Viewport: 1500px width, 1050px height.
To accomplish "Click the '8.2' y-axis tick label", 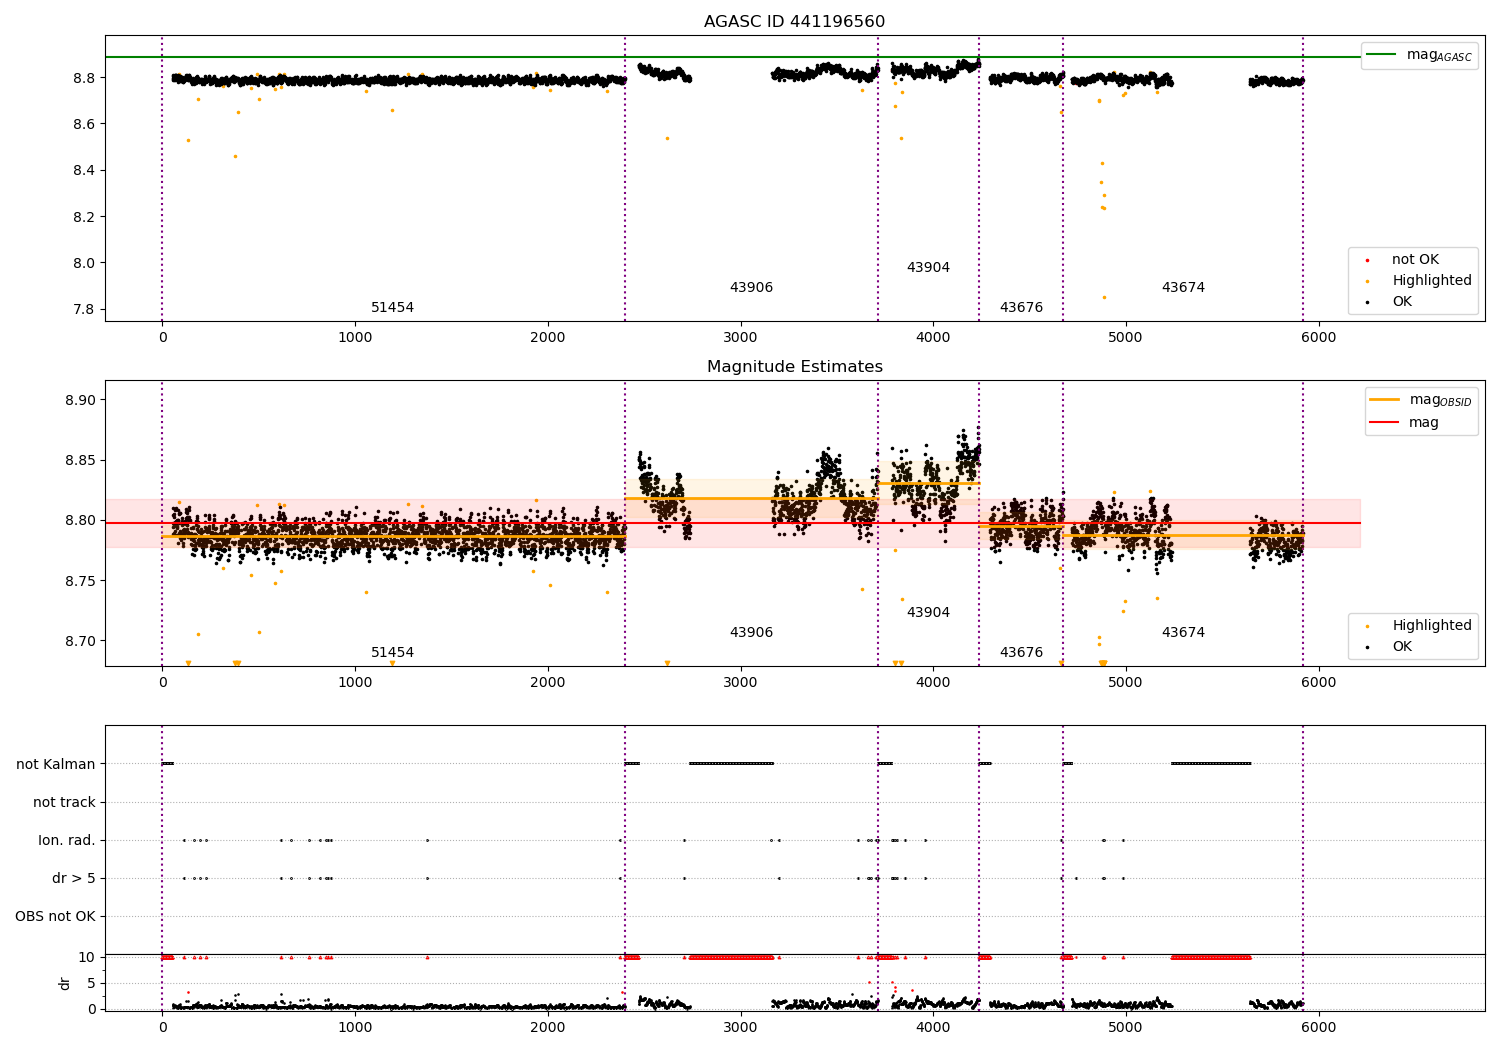I will (84, 217).
